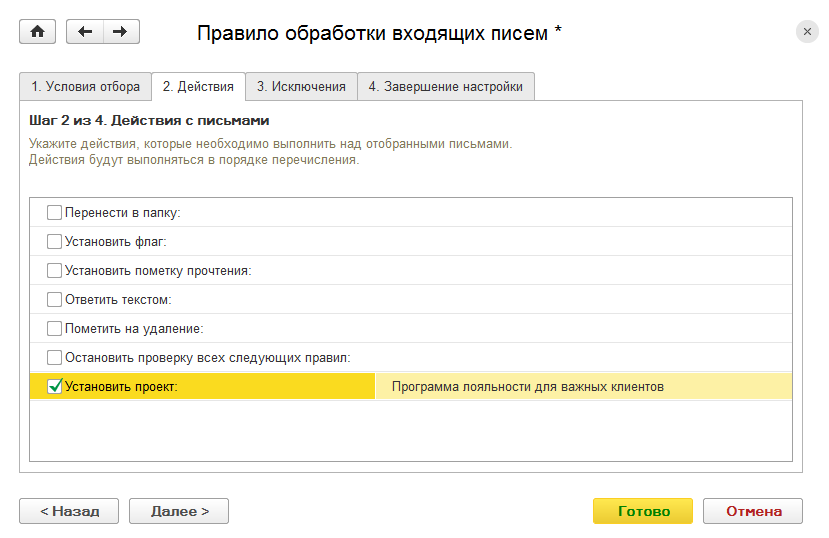
Task: Open the '3. Исключения' tab
Action: click(301, 87)
